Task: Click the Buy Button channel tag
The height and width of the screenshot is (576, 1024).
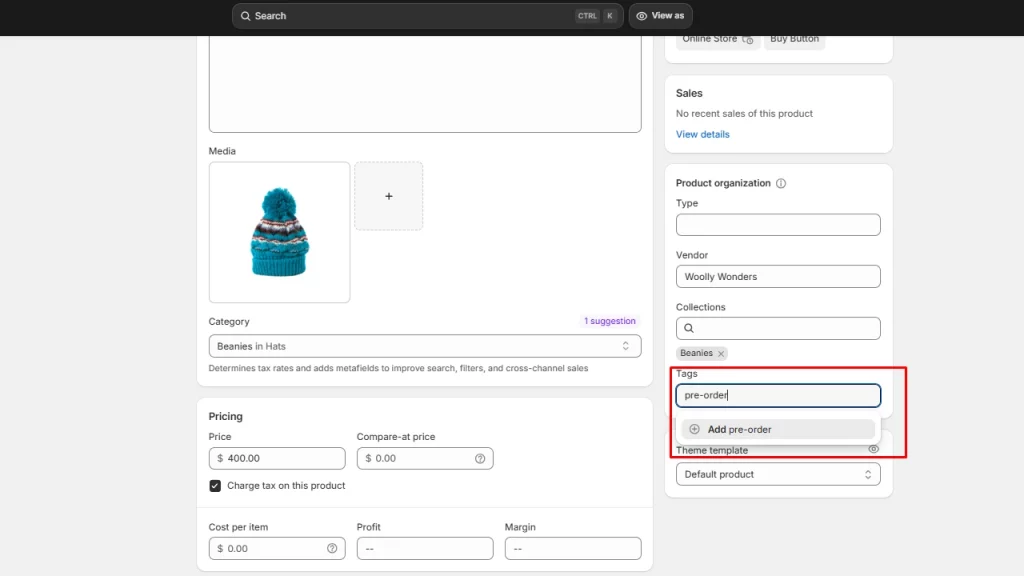Action: click(x=794, y=39)
